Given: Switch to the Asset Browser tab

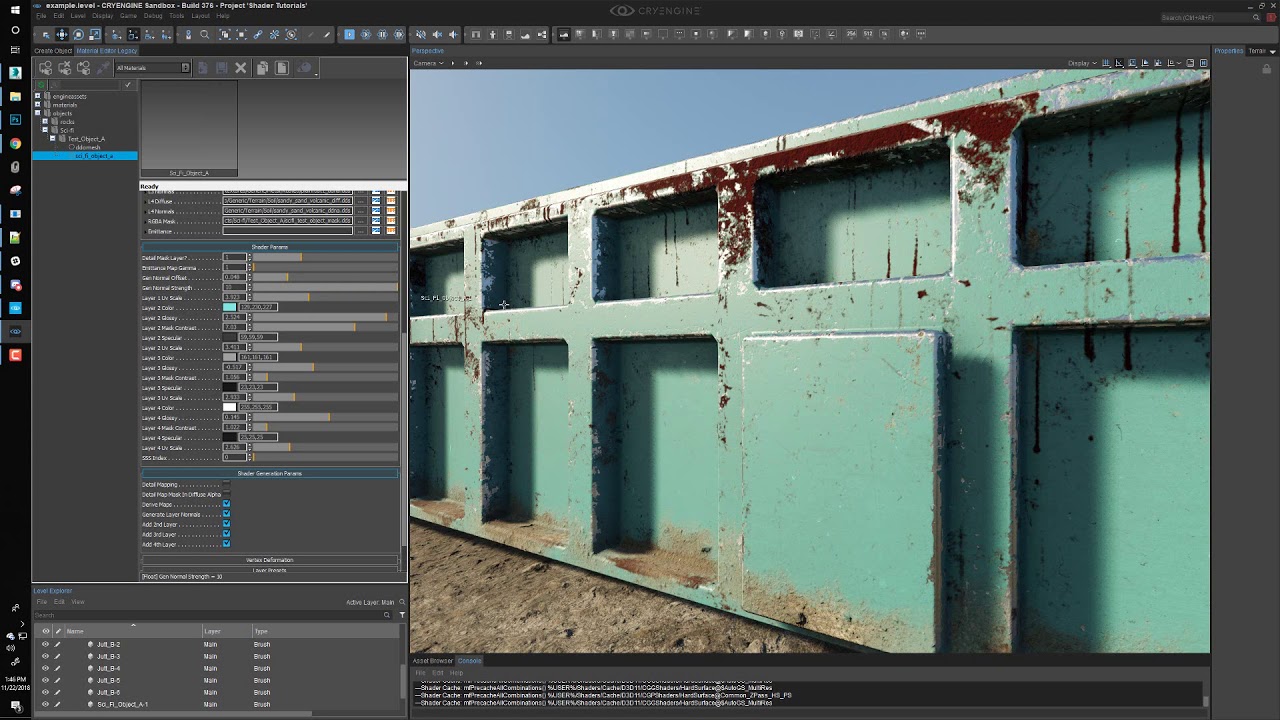Looking at the screenshot, I should point(434,661).
